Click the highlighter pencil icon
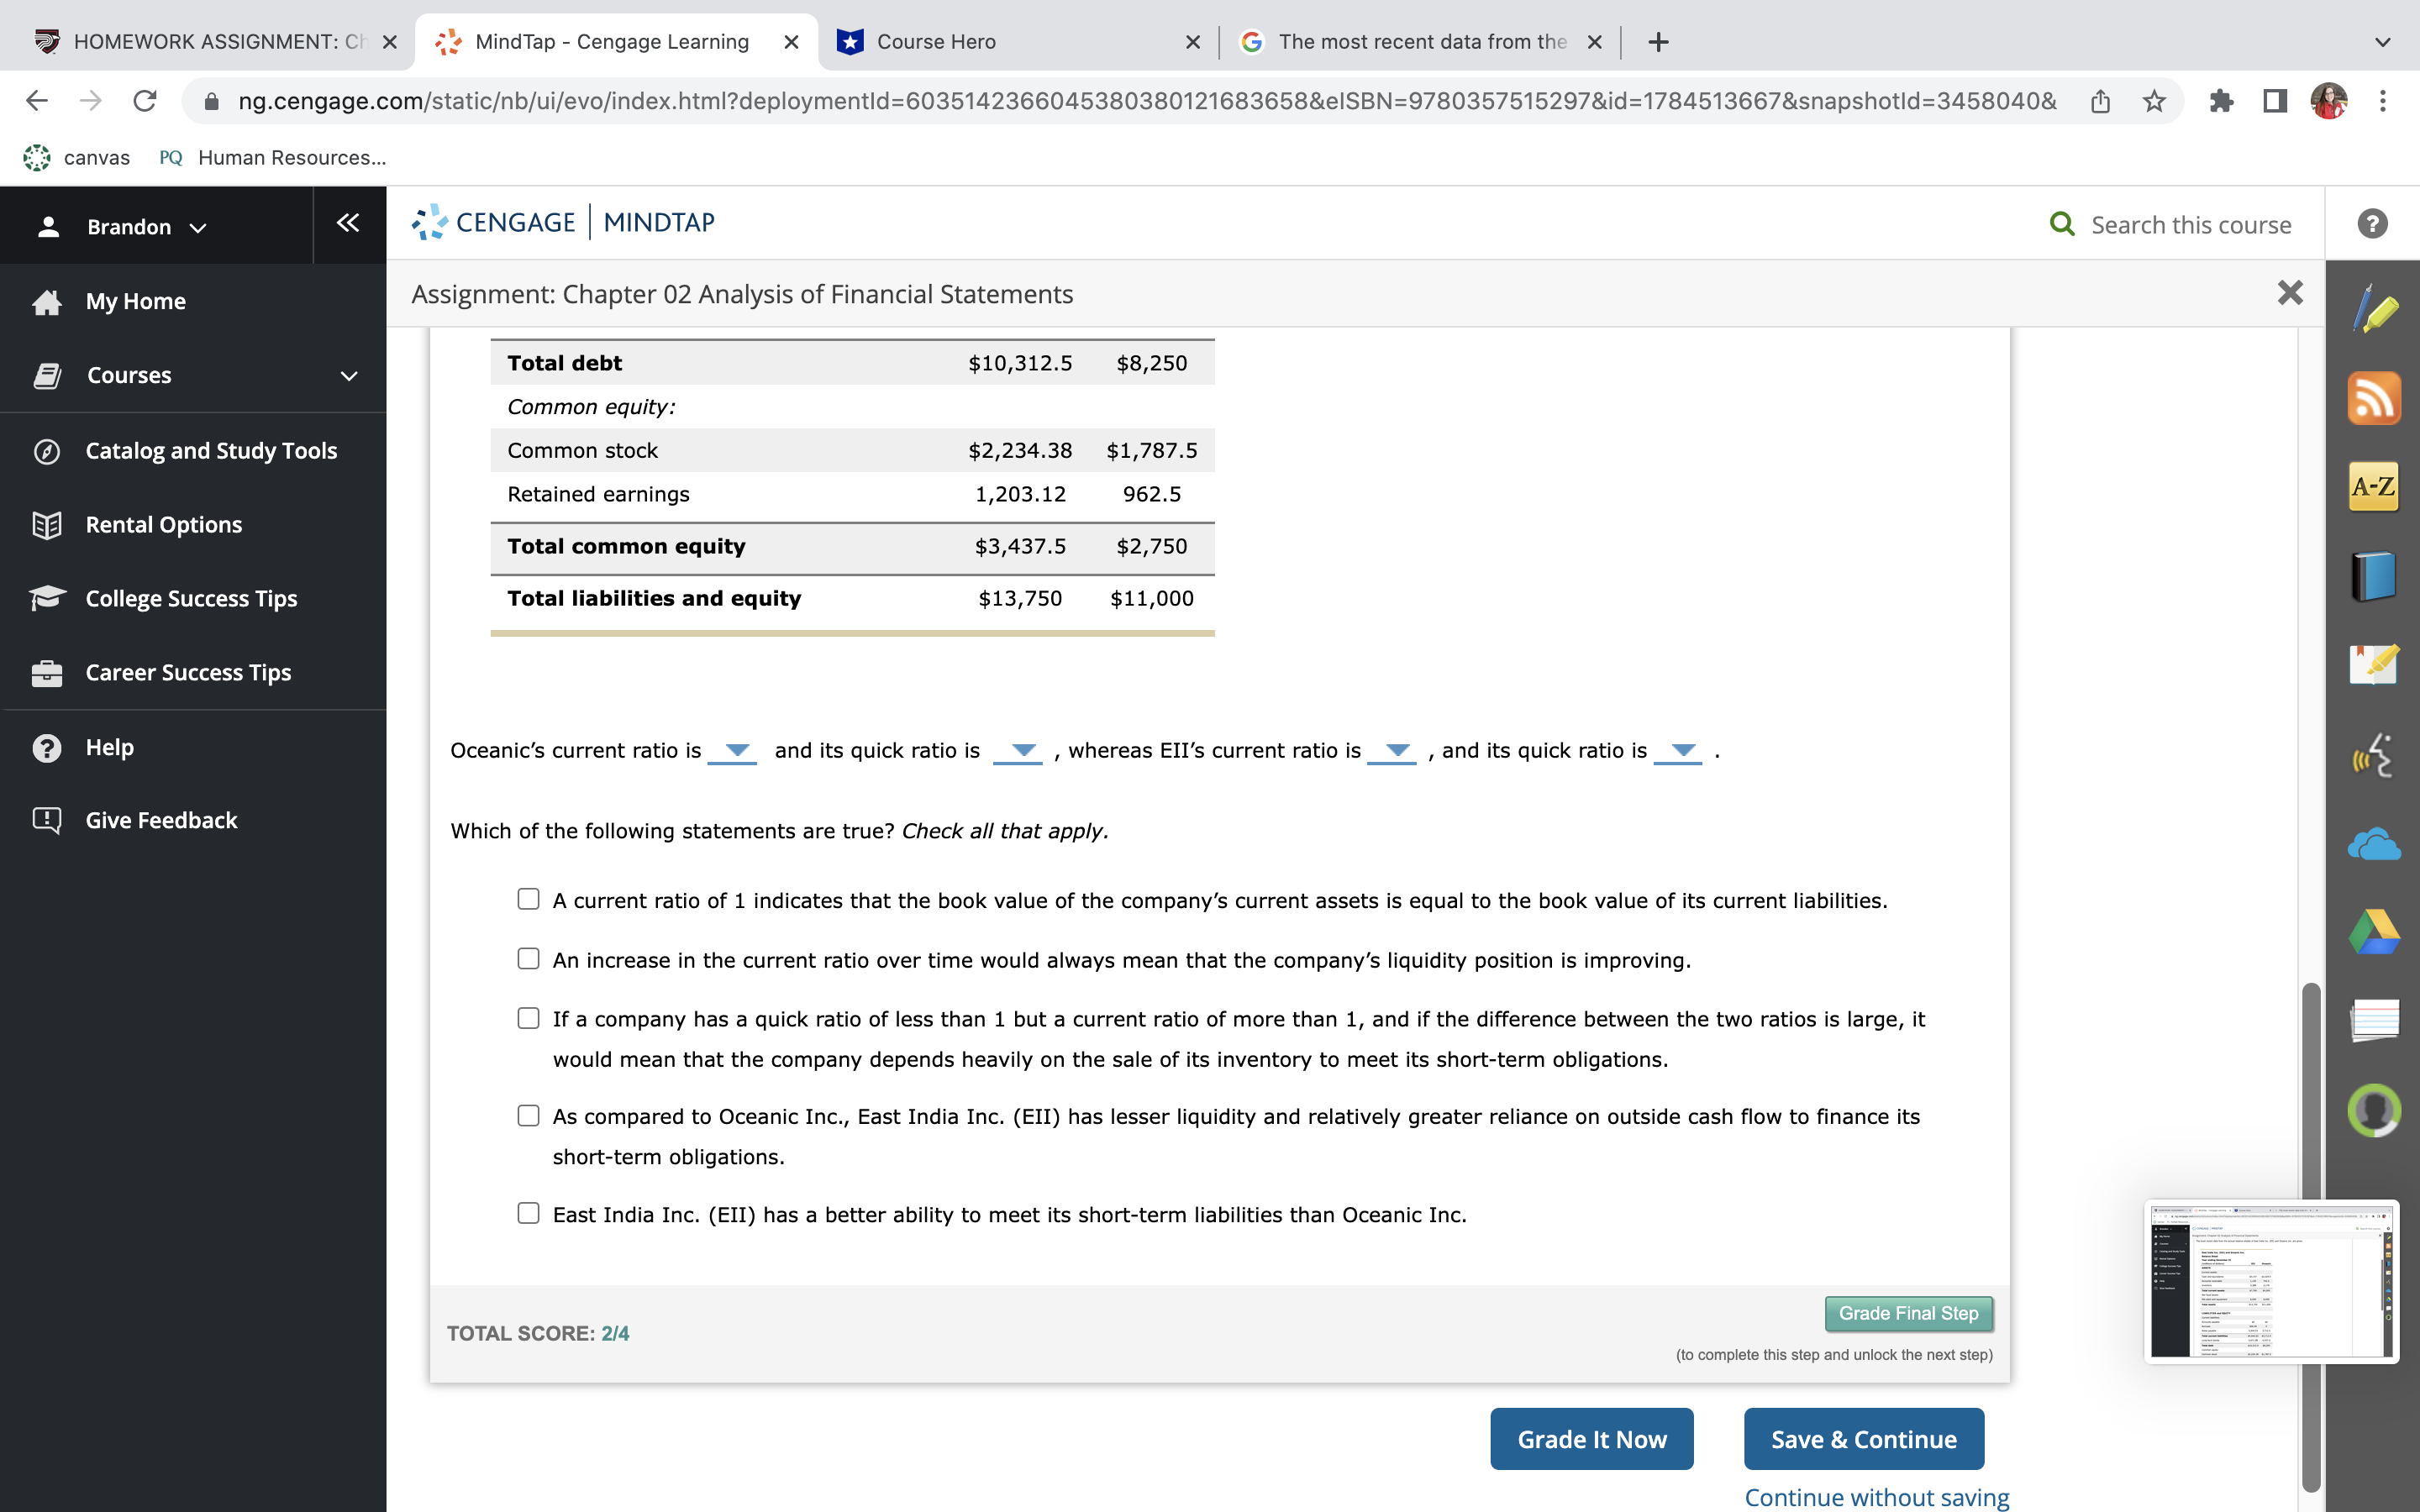The height and width of the screenshot is (1512, 2420). tap(2373, 309)
